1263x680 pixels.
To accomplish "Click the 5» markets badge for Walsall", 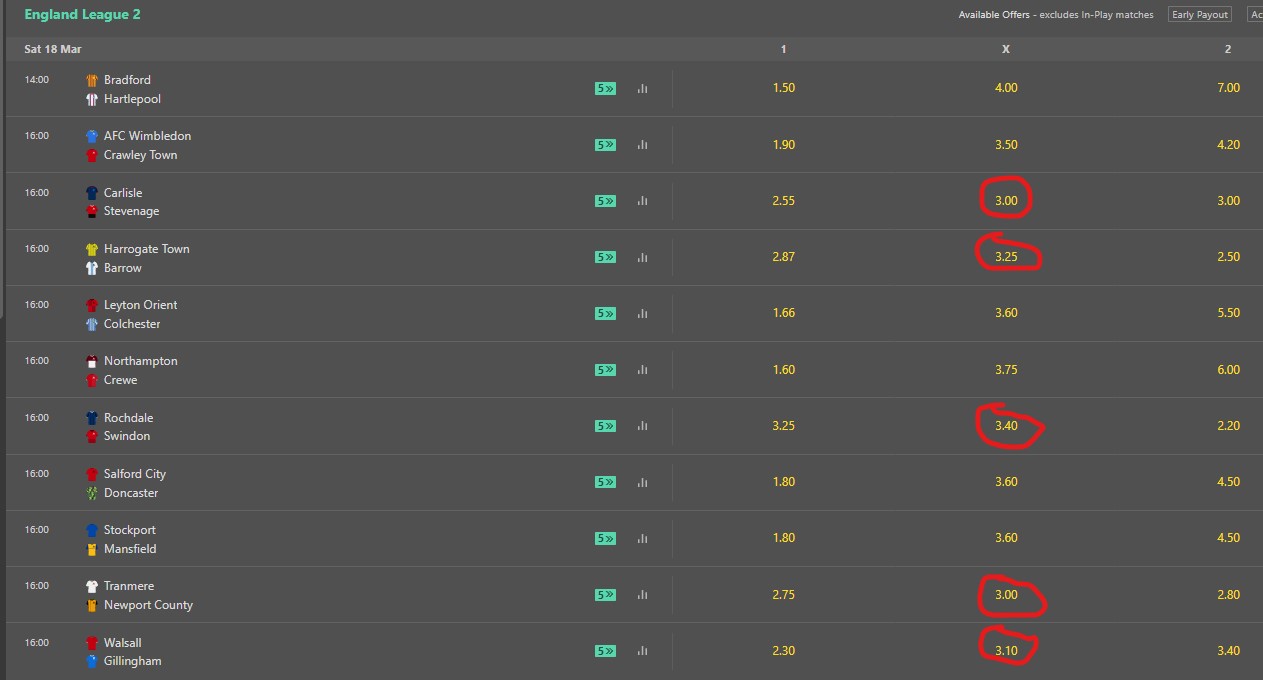I will point(605,651).
